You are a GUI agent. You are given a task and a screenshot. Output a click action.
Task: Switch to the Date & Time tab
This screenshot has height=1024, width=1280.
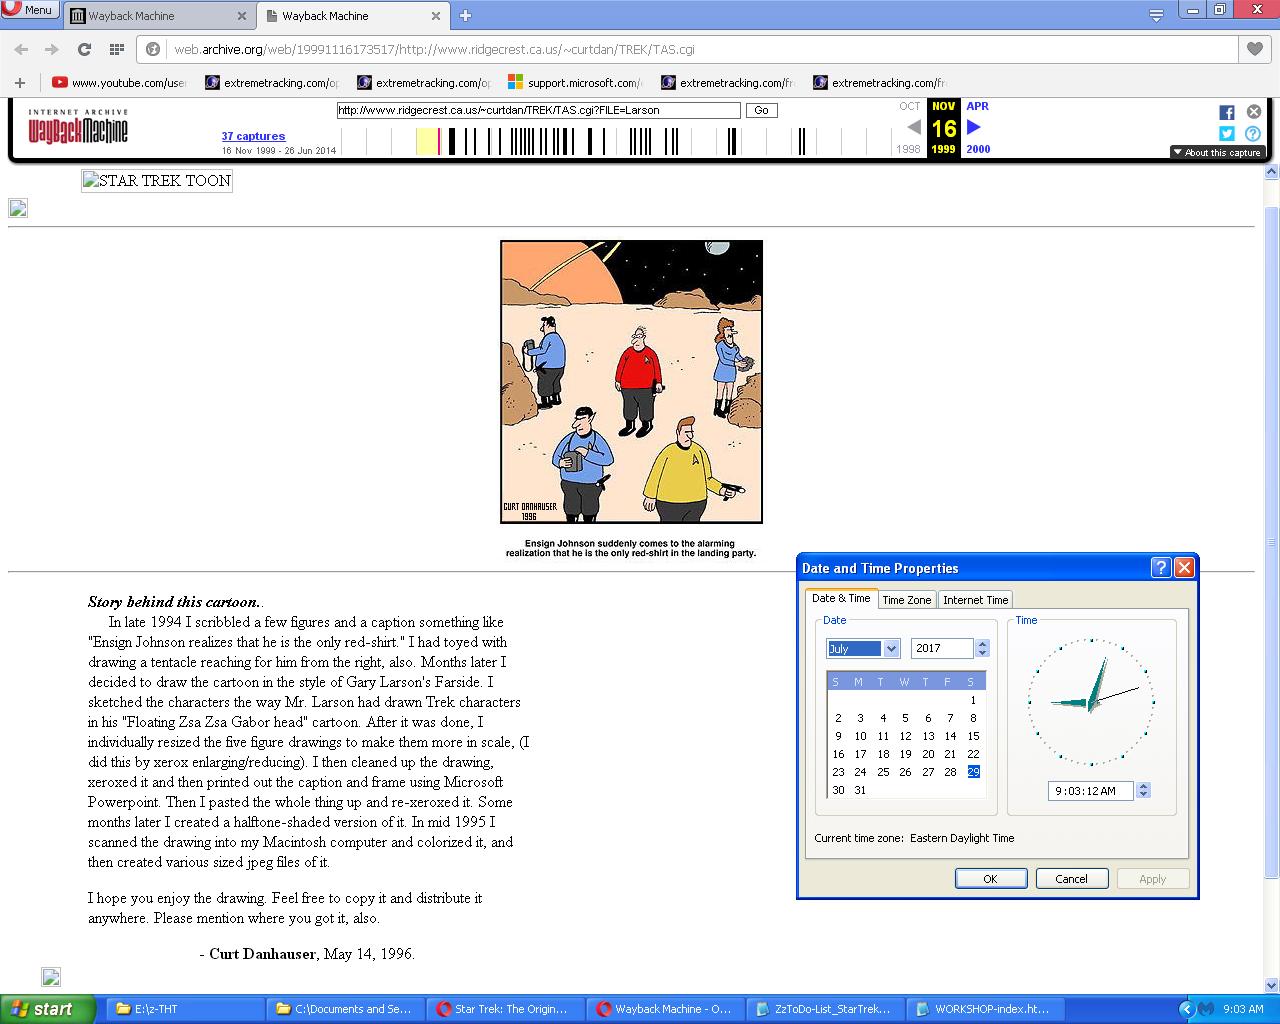tap(841, 598)
